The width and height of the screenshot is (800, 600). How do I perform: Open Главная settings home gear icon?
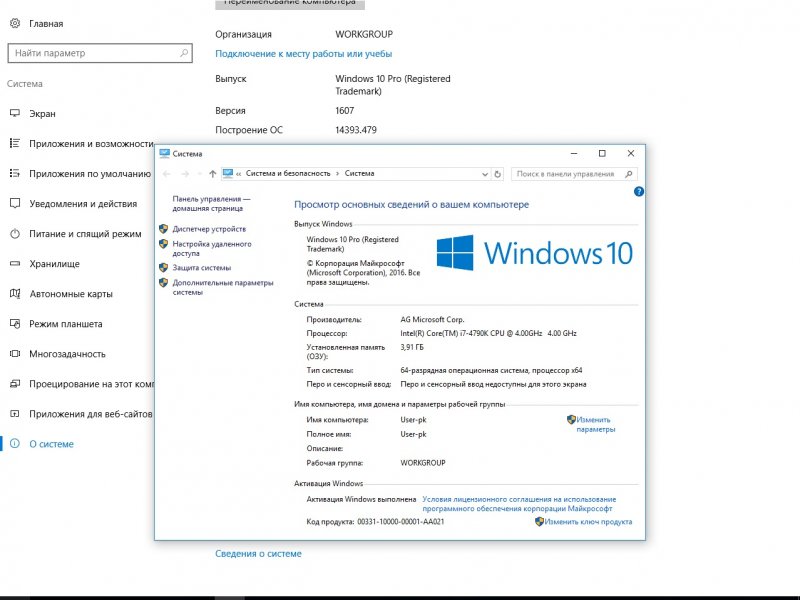point(15,23)
